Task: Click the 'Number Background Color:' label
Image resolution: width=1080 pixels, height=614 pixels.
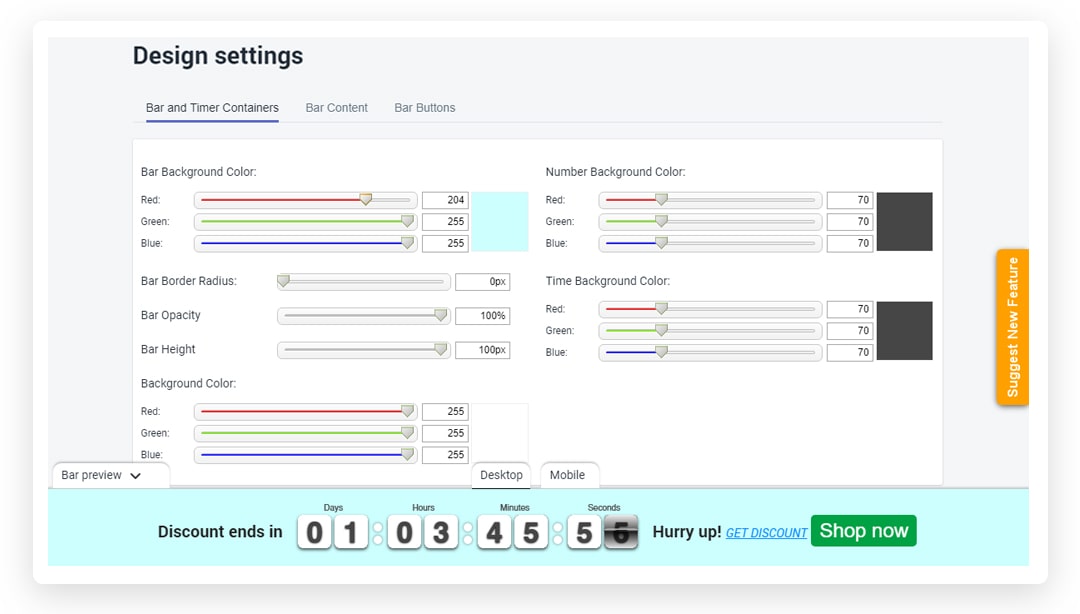Action: click(x=615, y=172)
